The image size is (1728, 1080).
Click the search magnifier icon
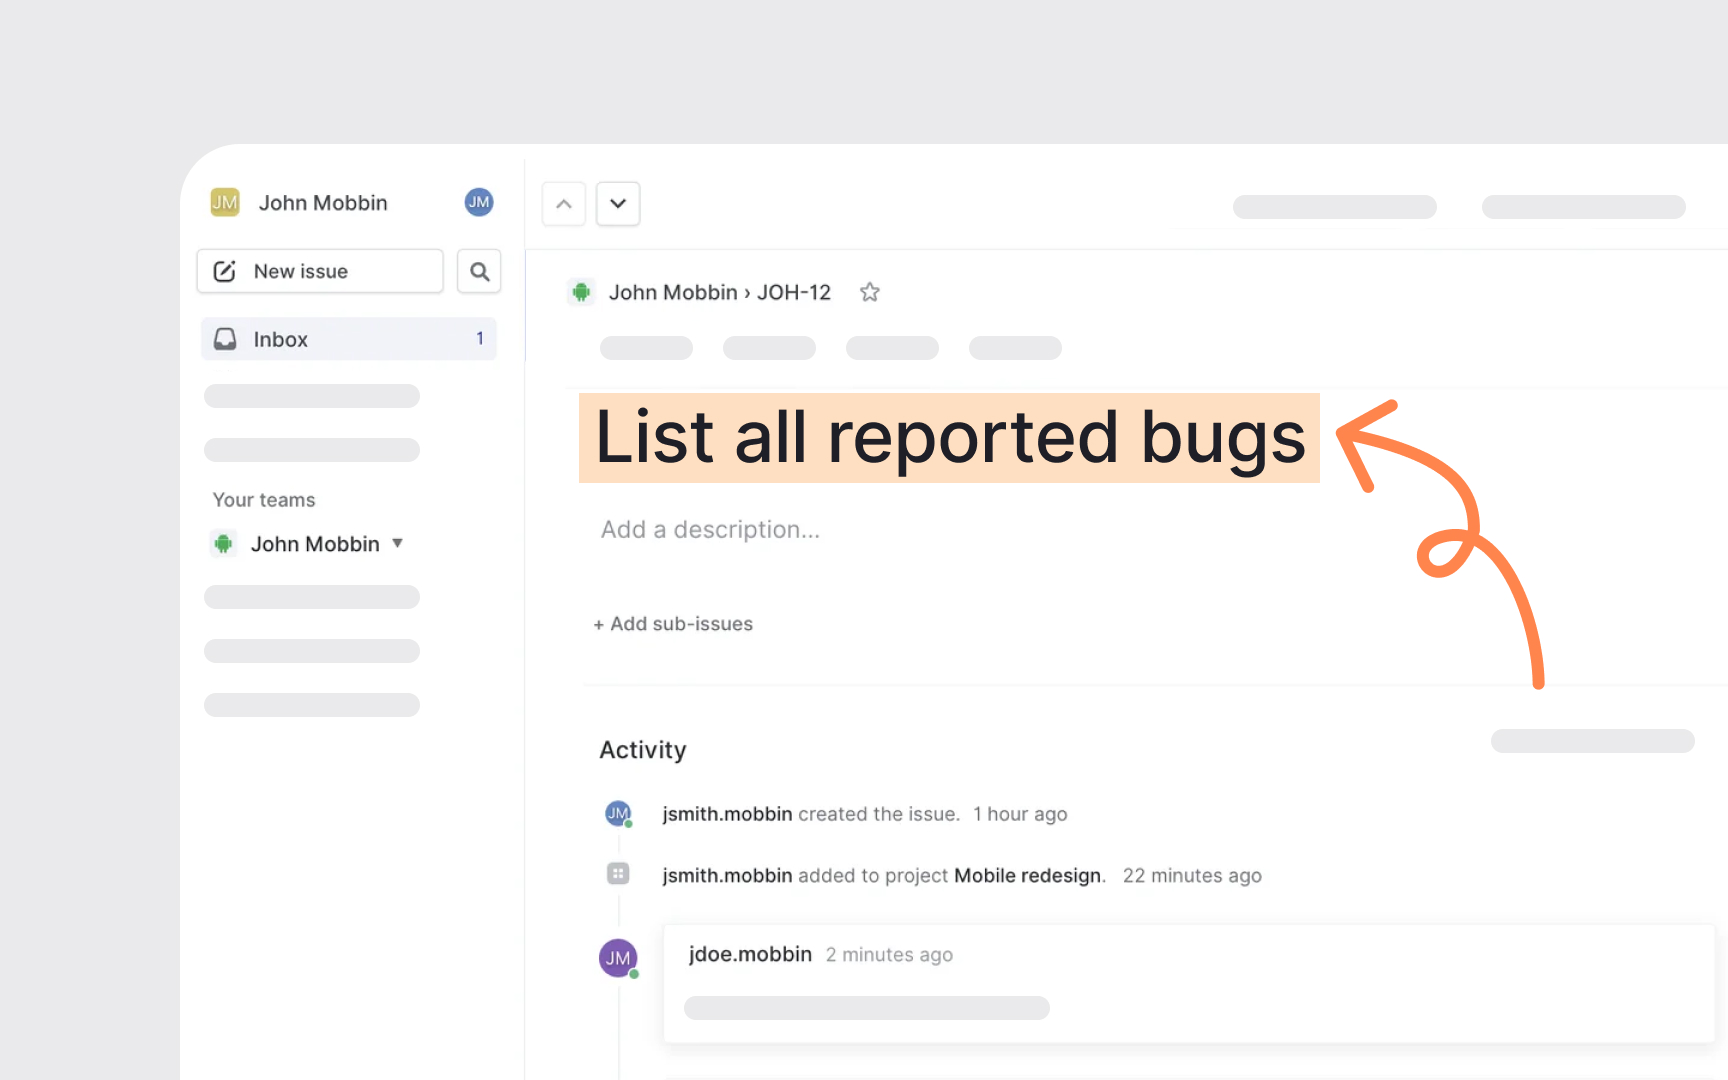tap(479, 271)
